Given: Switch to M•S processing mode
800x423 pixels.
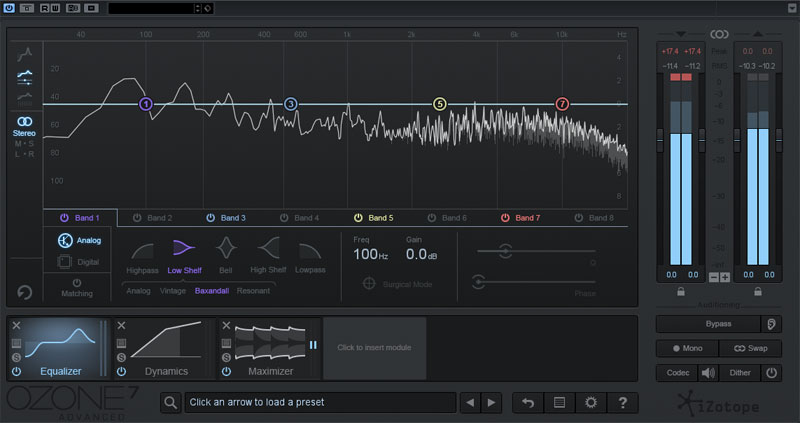Looking at the screenshot, I should pos(24,144).
